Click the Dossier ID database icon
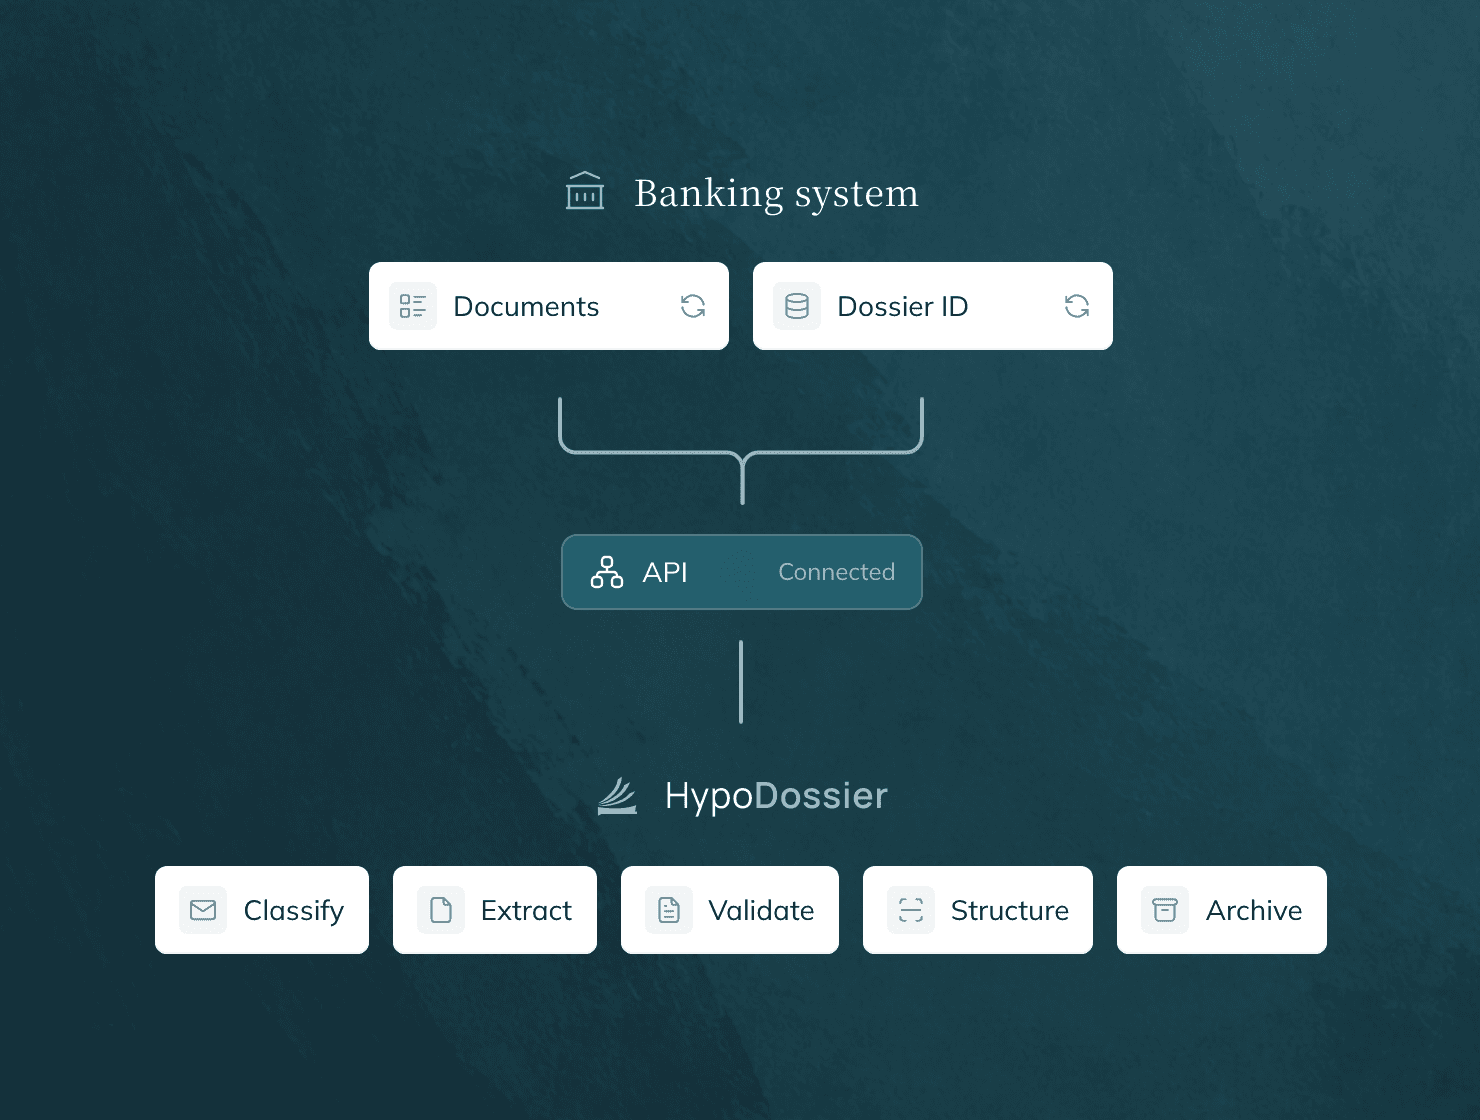 797,306
